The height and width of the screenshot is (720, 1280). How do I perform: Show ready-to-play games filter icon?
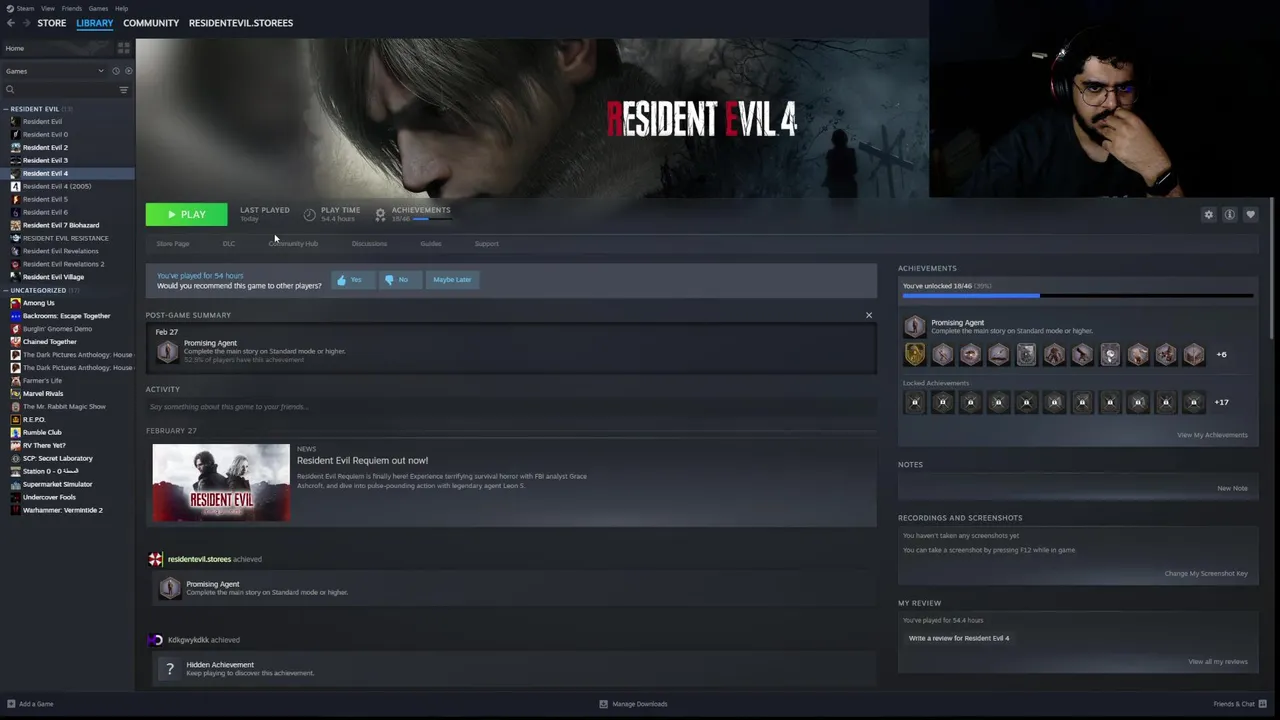[x=128, y=71]
